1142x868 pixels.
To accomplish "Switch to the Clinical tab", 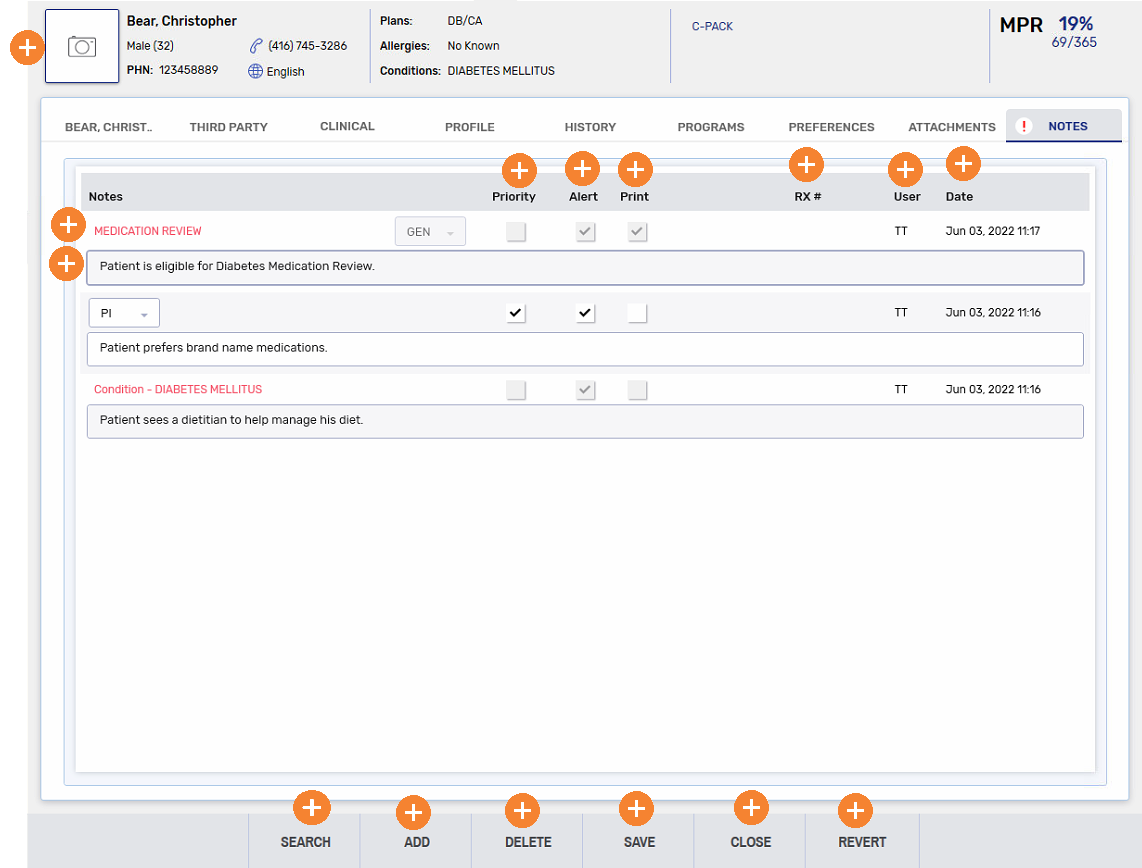I will (347, 126).
